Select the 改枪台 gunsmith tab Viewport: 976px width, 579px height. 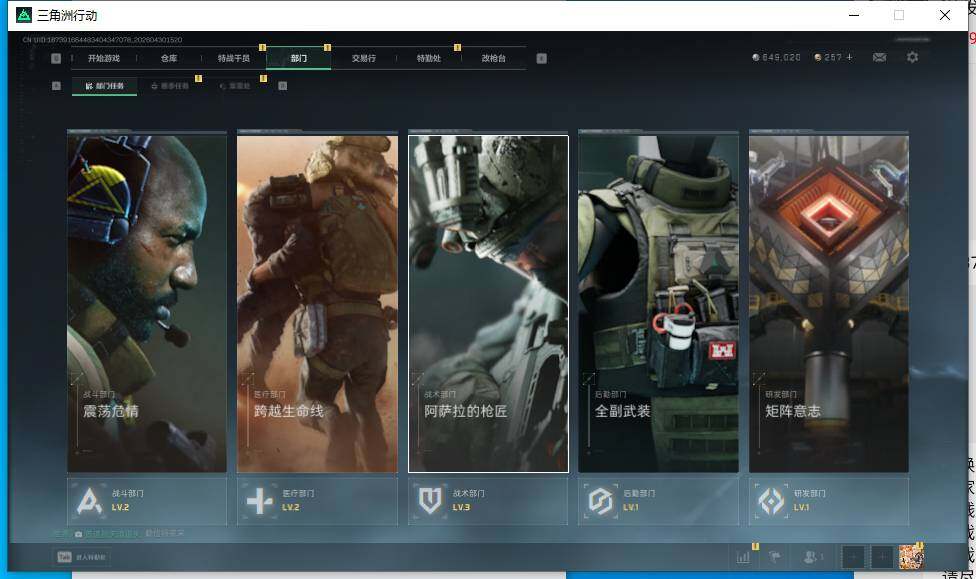(493, 58)
